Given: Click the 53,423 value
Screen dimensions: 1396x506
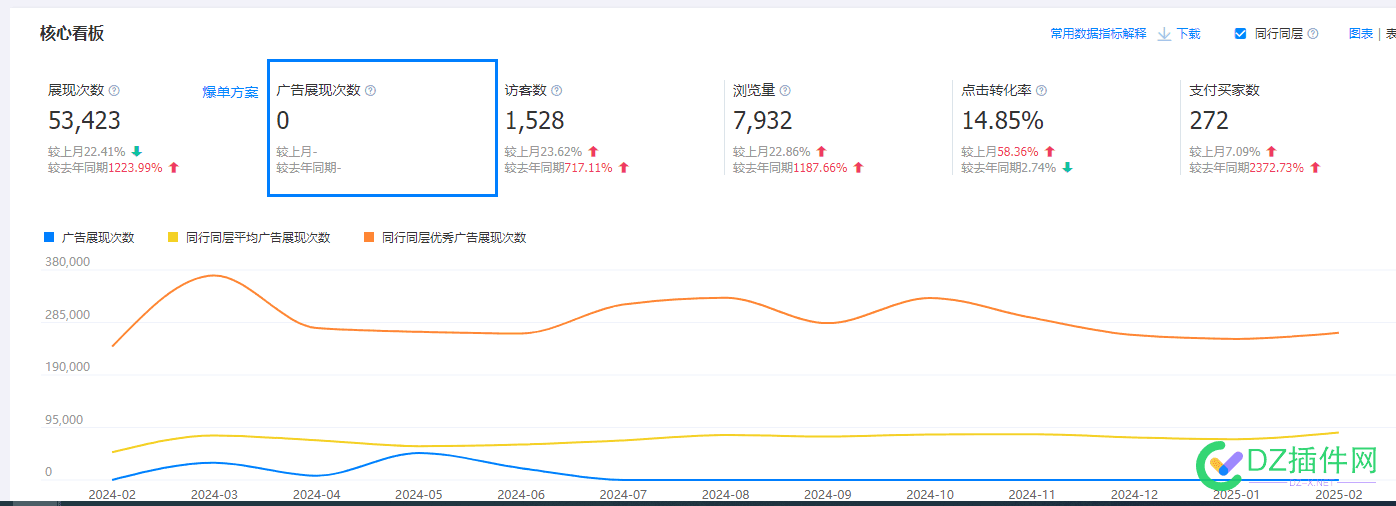Looking at the screenshot, I should coord(84,121).
